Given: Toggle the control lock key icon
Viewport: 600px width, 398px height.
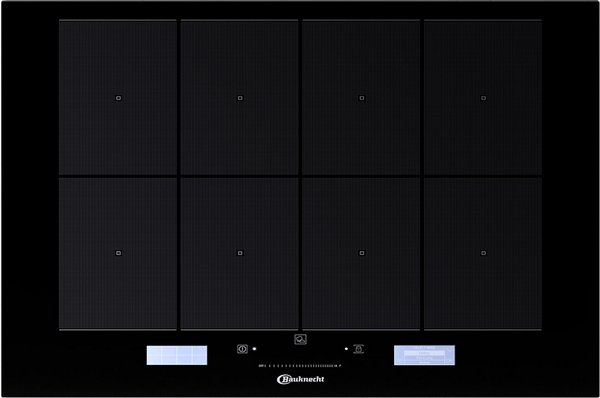Looking at the screenshot, I should point(359,349).
